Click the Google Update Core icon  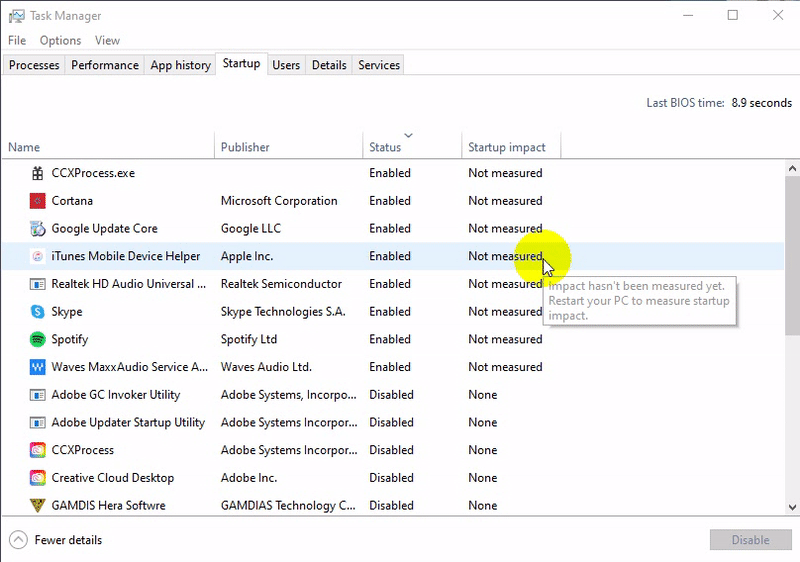(37, 229)
